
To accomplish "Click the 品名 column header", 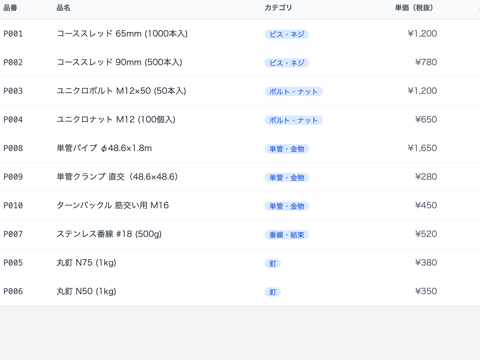I will (x=63, y=8).
